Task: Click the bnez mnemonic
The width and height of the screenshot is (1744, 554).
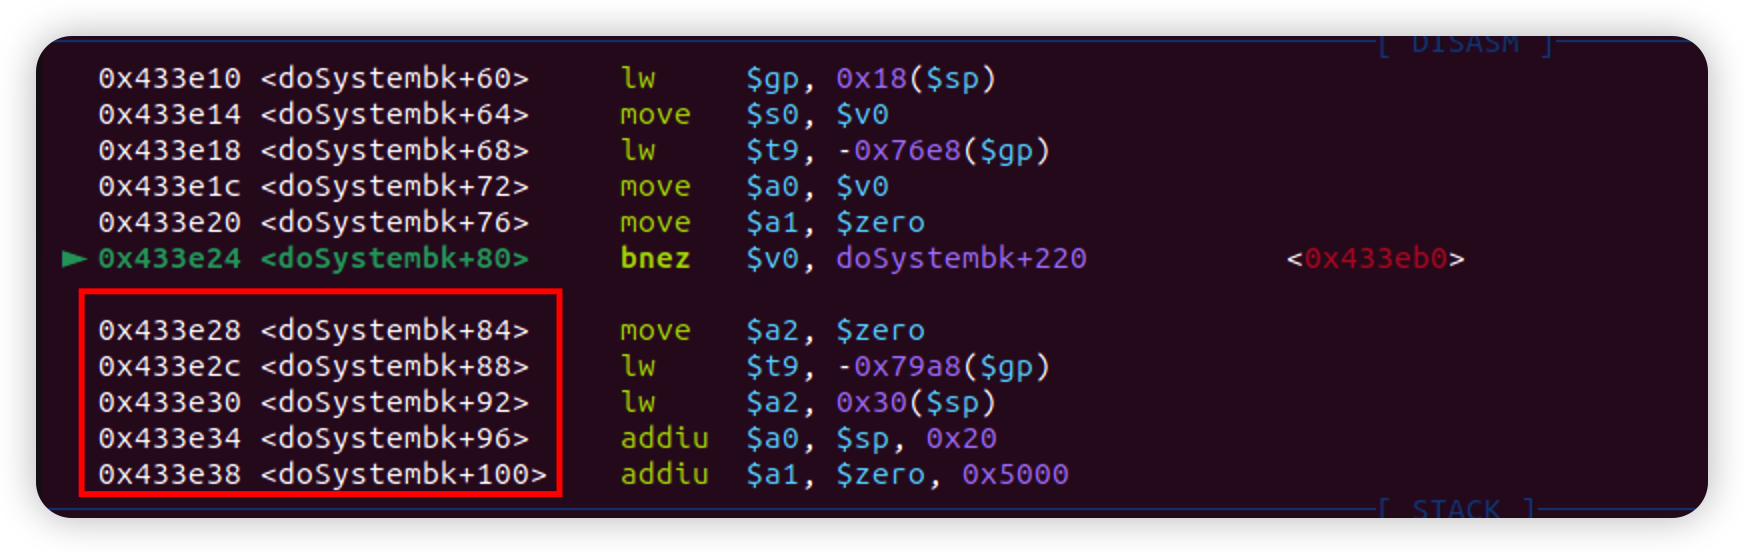Action: pos(655,259)
